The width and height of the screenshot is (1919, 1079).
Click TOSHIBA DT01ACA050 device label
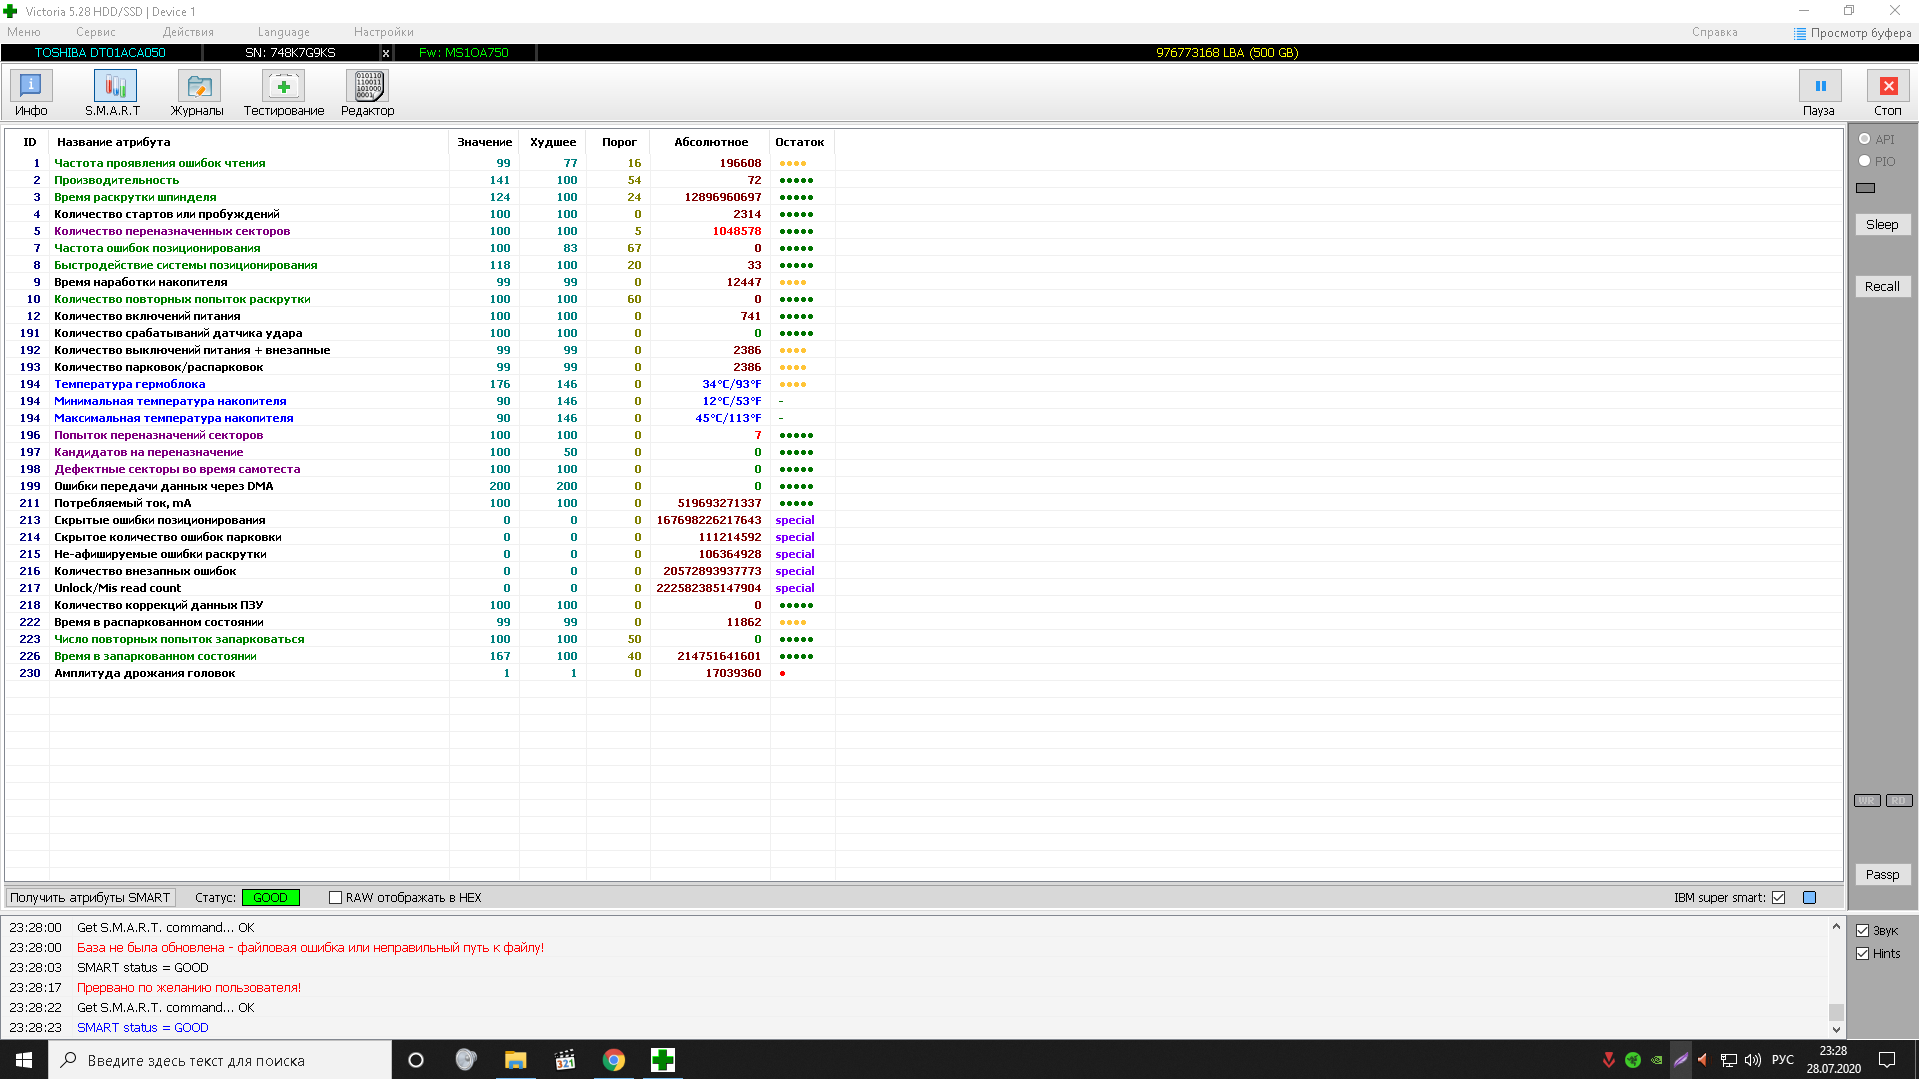100,53
